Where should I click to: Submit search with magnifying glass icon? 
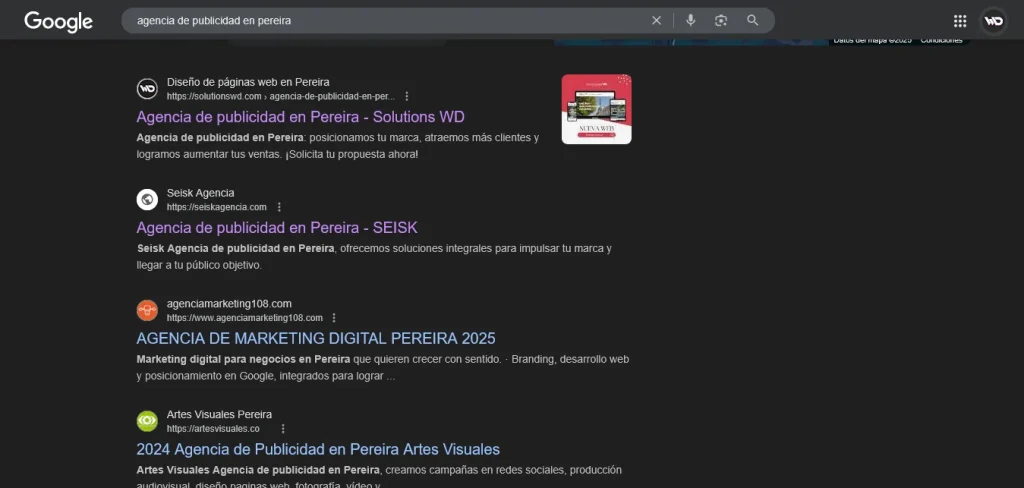(752, 21)
